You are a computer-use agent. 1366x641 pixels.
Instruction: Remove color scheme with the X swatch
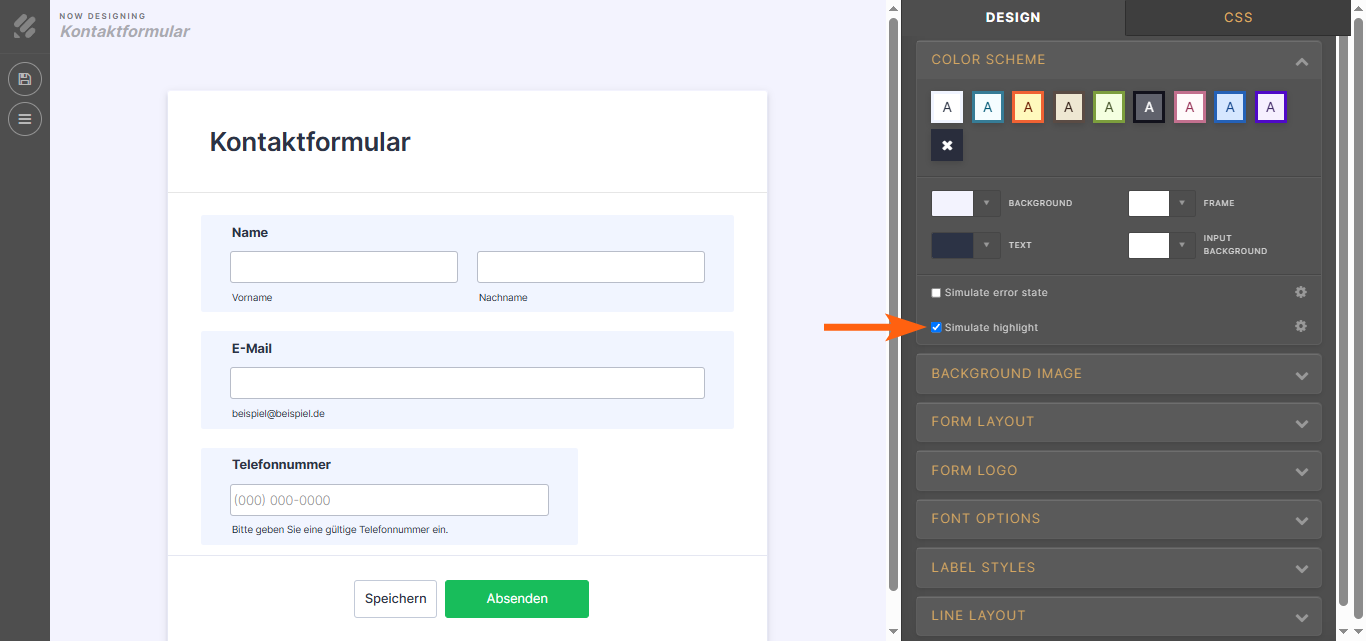pyautogui.click(x=947, y=145)
